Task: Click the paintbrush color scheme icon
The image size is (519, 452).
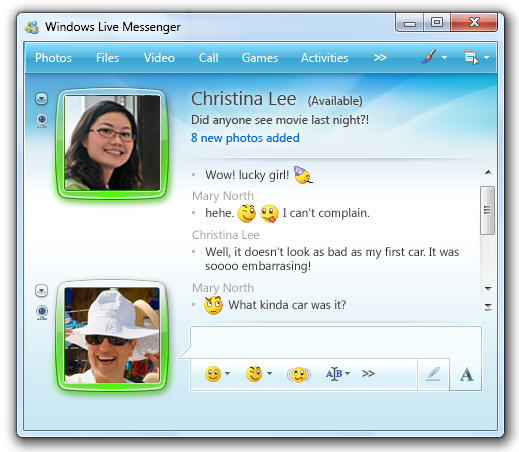Action: click(x=428, y=57)
